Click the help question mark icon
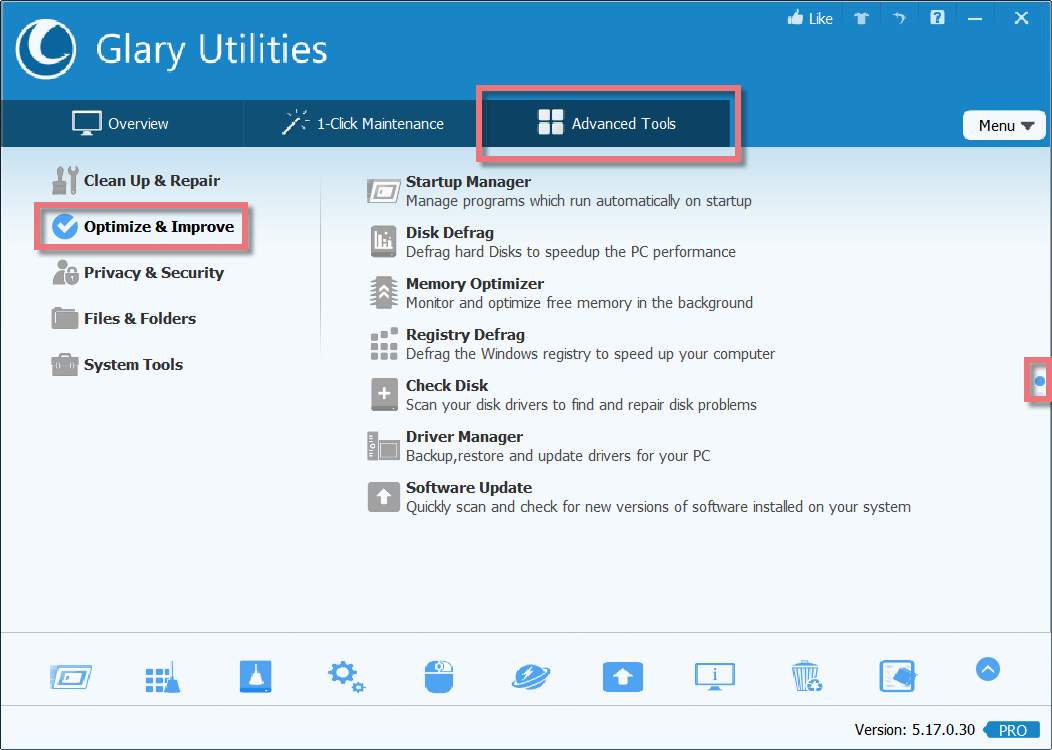This screenshot has height=750, width=1052. [937, 17]
